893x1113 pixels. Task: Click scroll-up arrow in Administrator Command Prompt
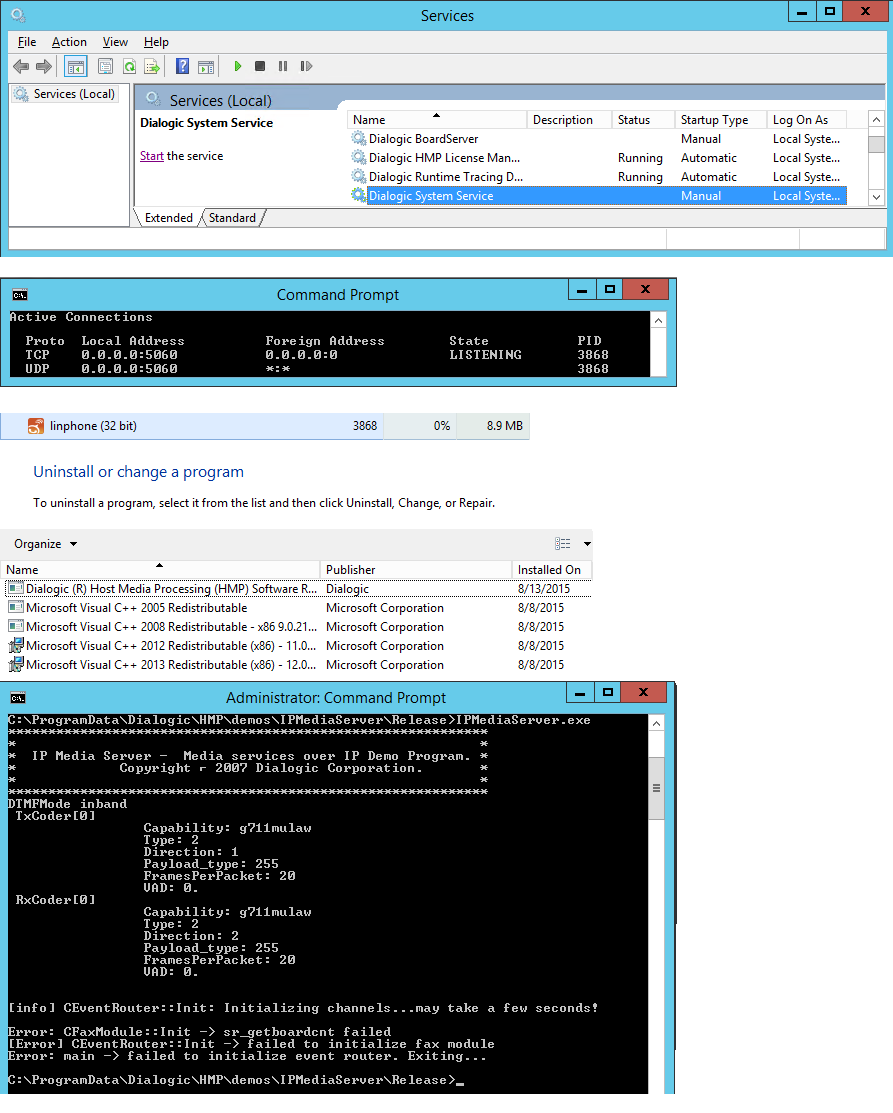coord(657,724)
